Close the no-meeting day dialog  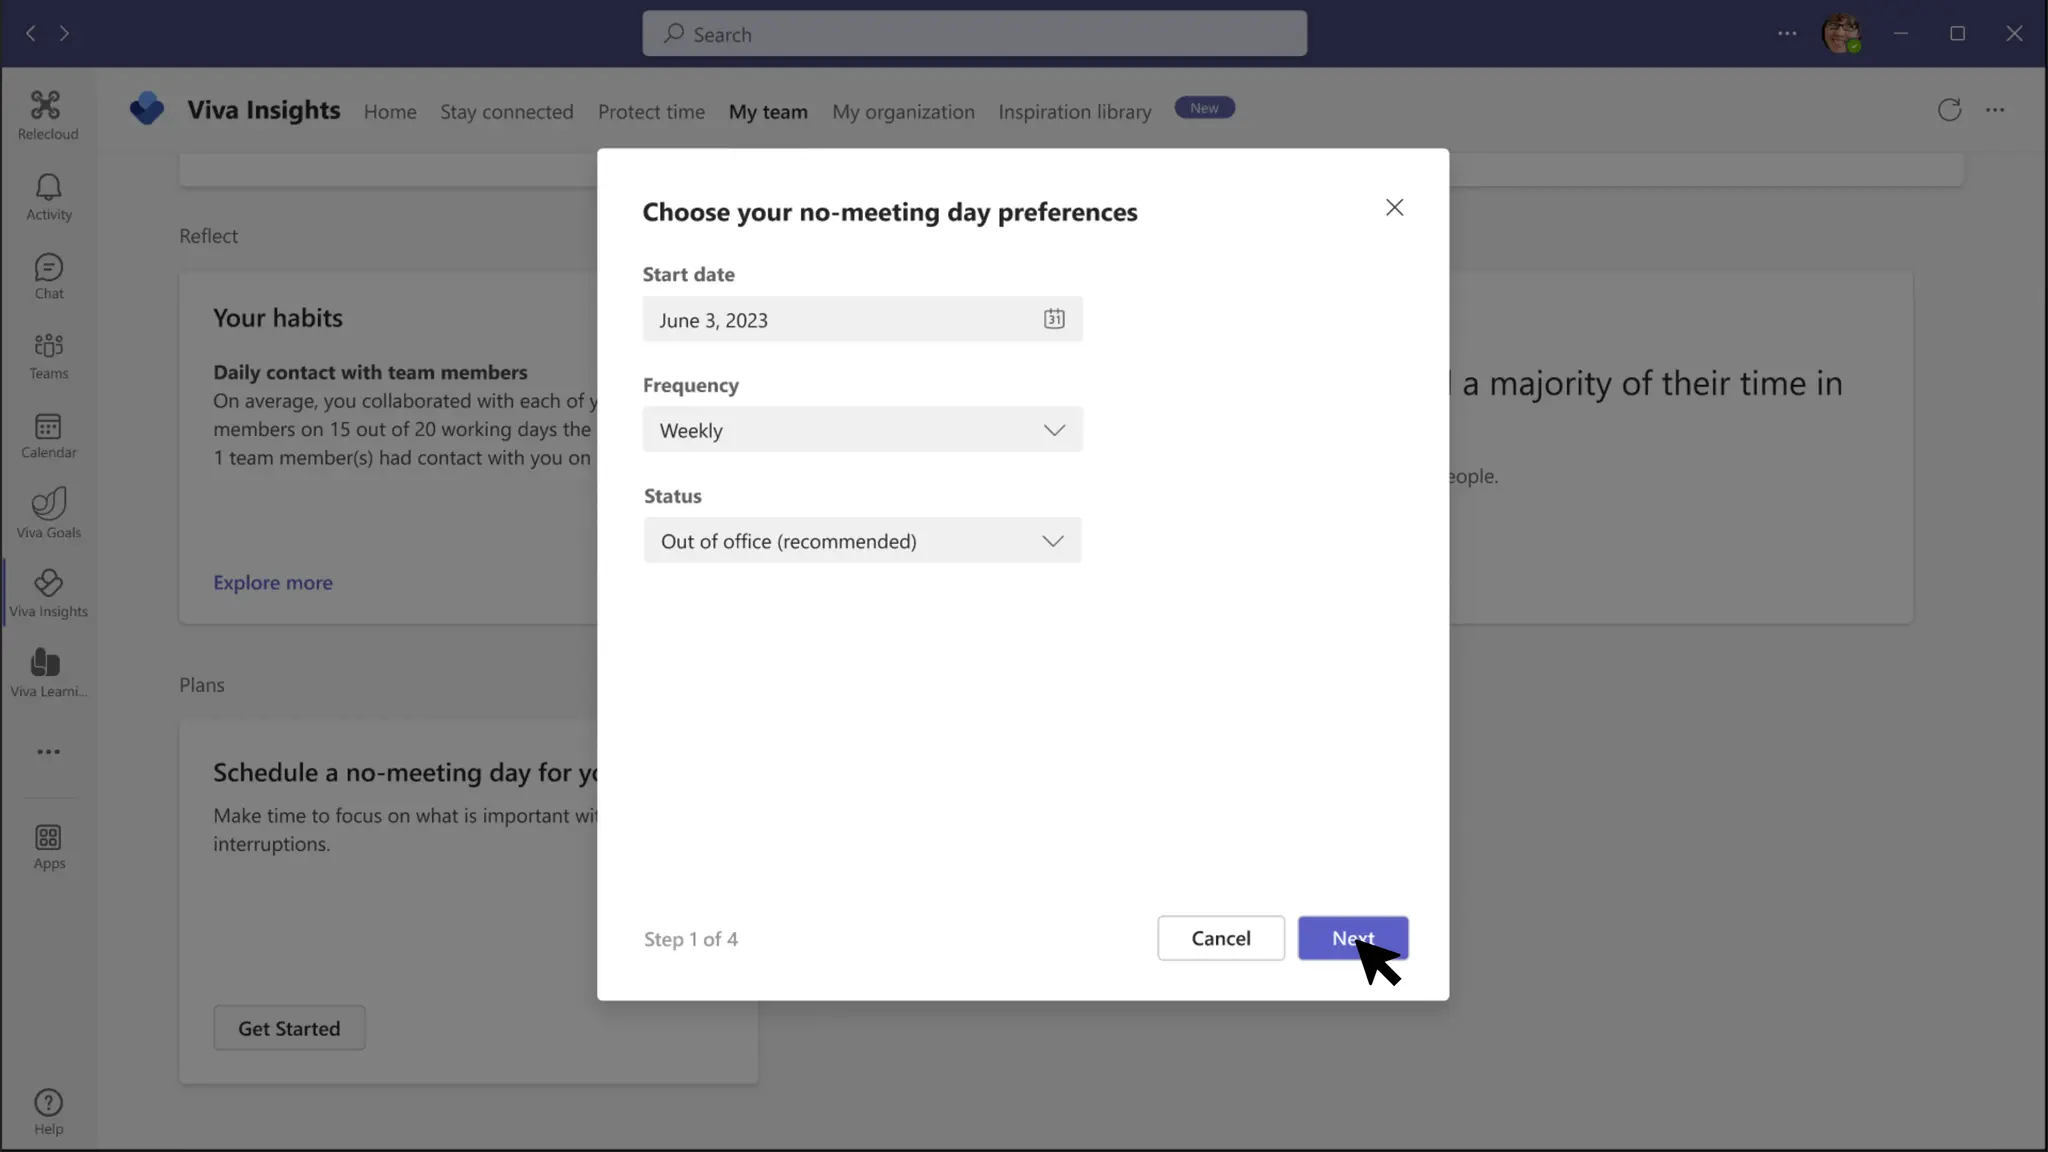pos(1394,207)
